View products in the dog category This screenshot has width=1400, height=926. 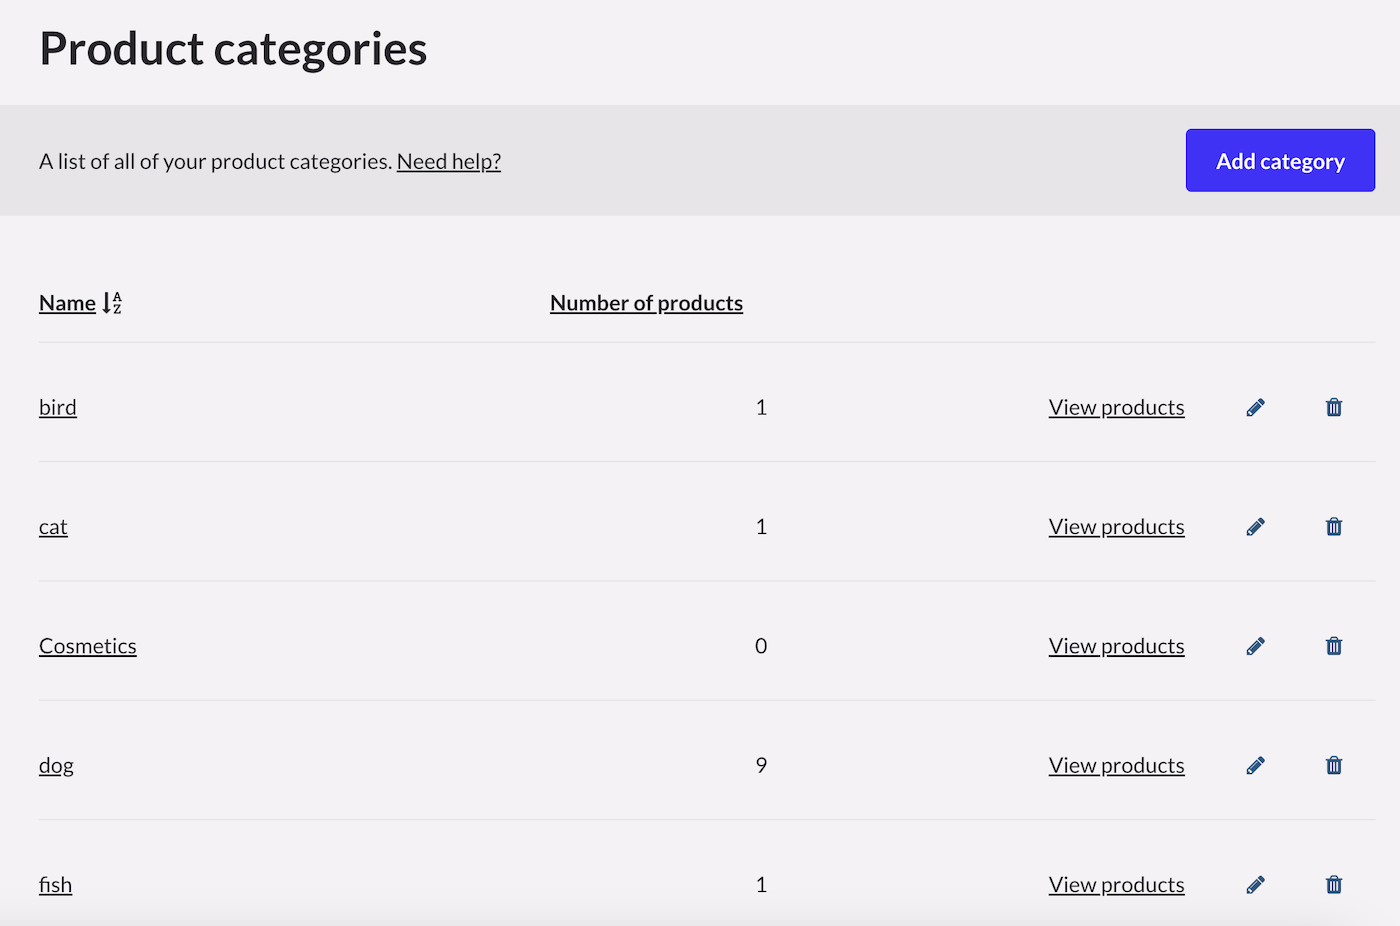[x=1116, y=765]
